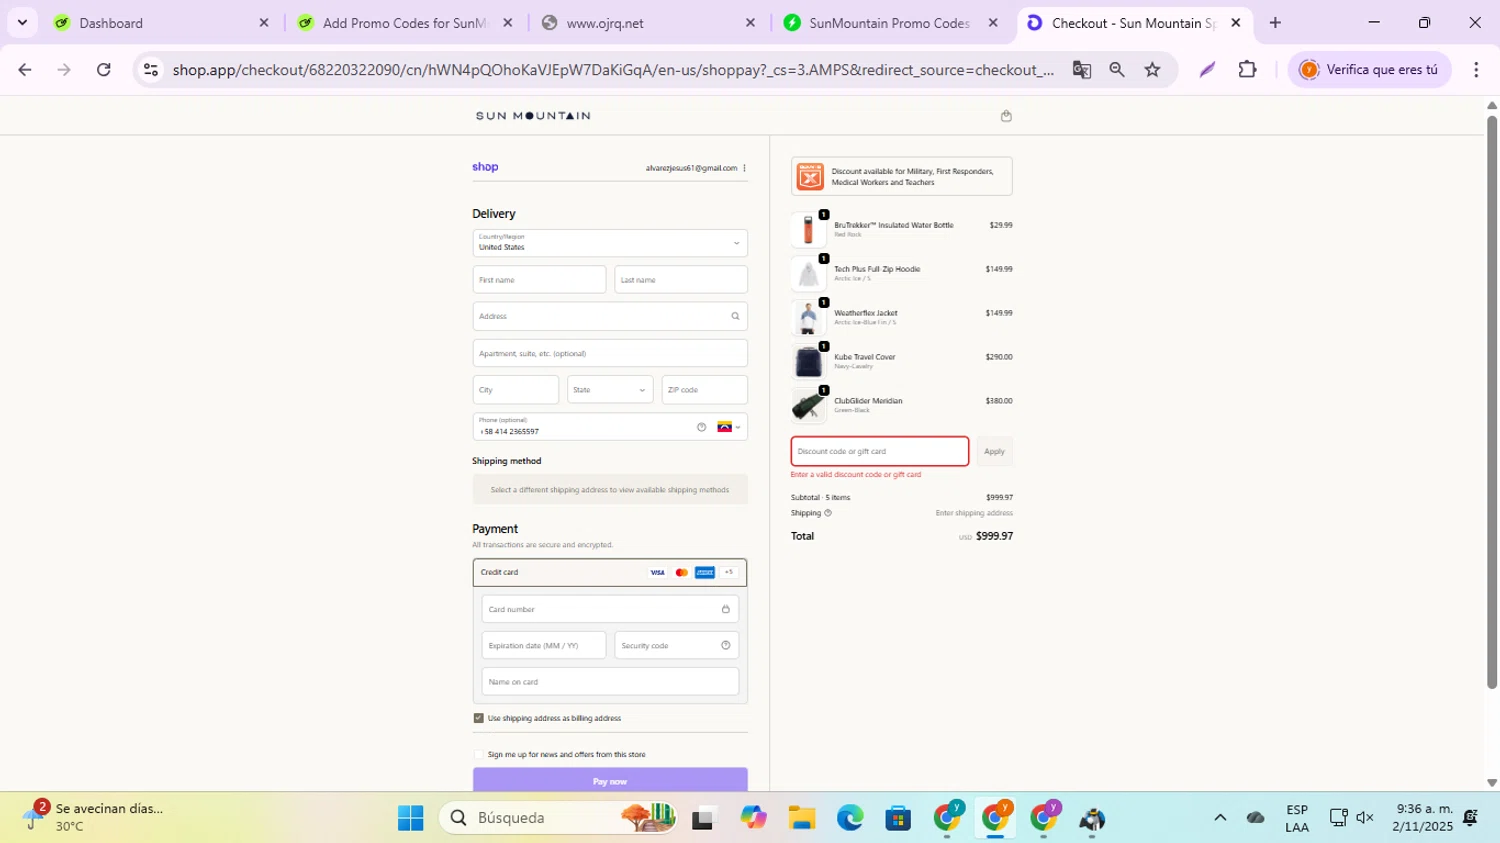This screenshot has height=843, width=1500.
Task: Click the Last name field
Action: point(681,280)
